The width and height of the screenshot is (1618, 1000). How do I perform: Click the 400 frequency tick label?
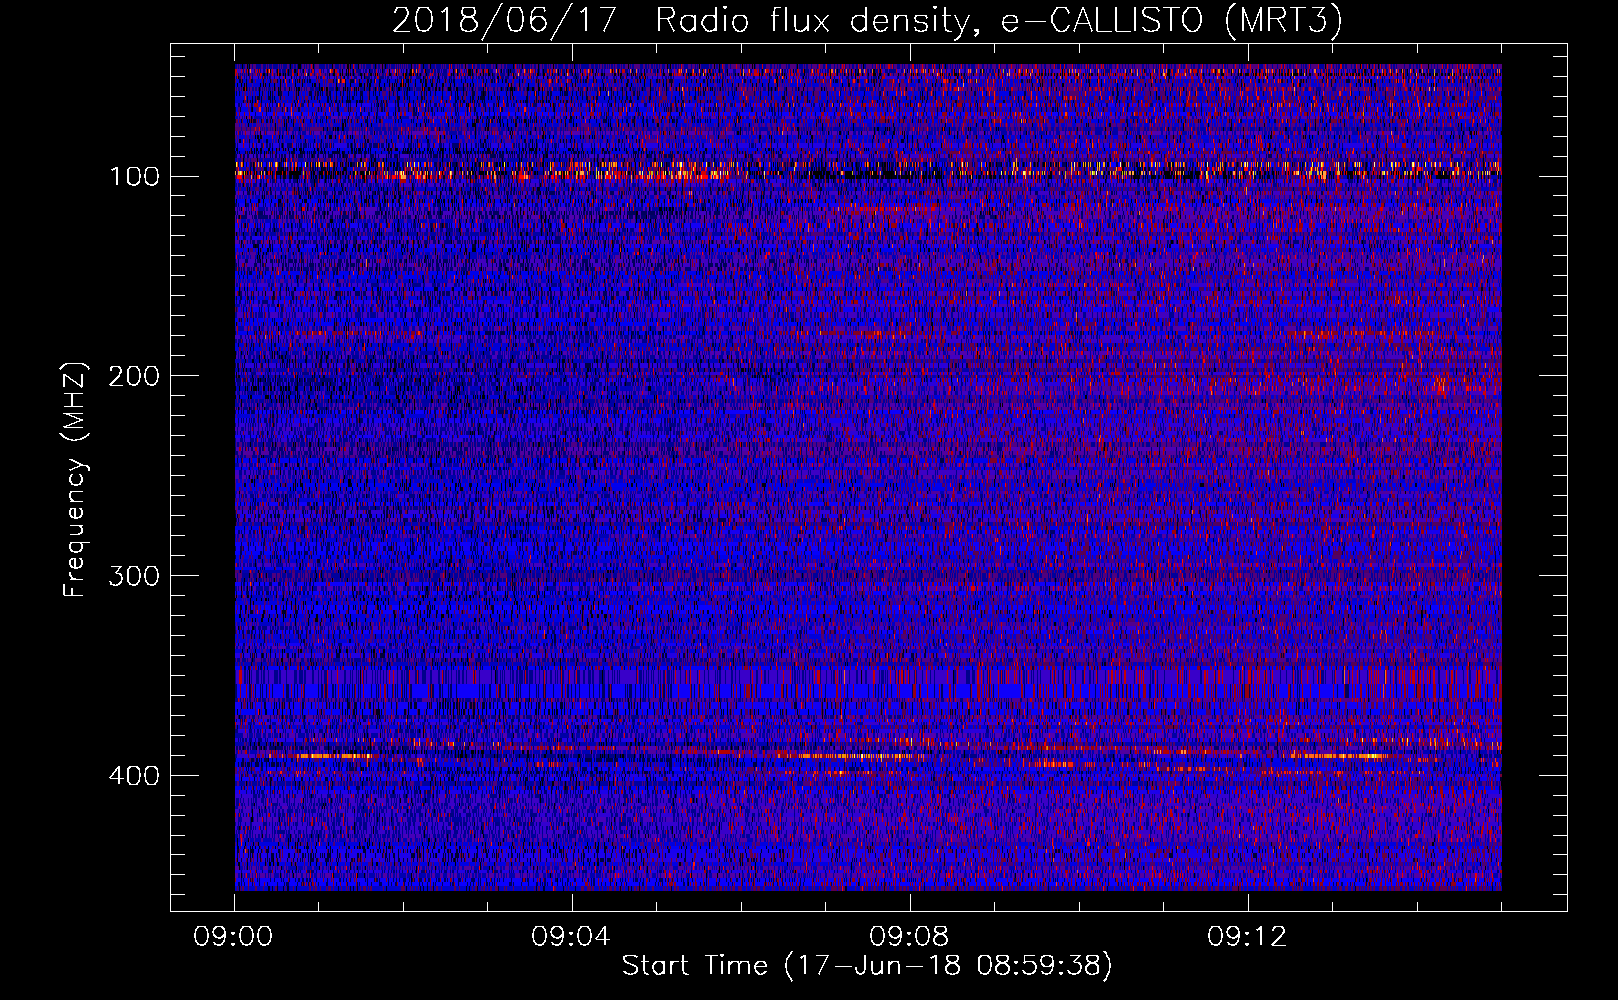134,777
